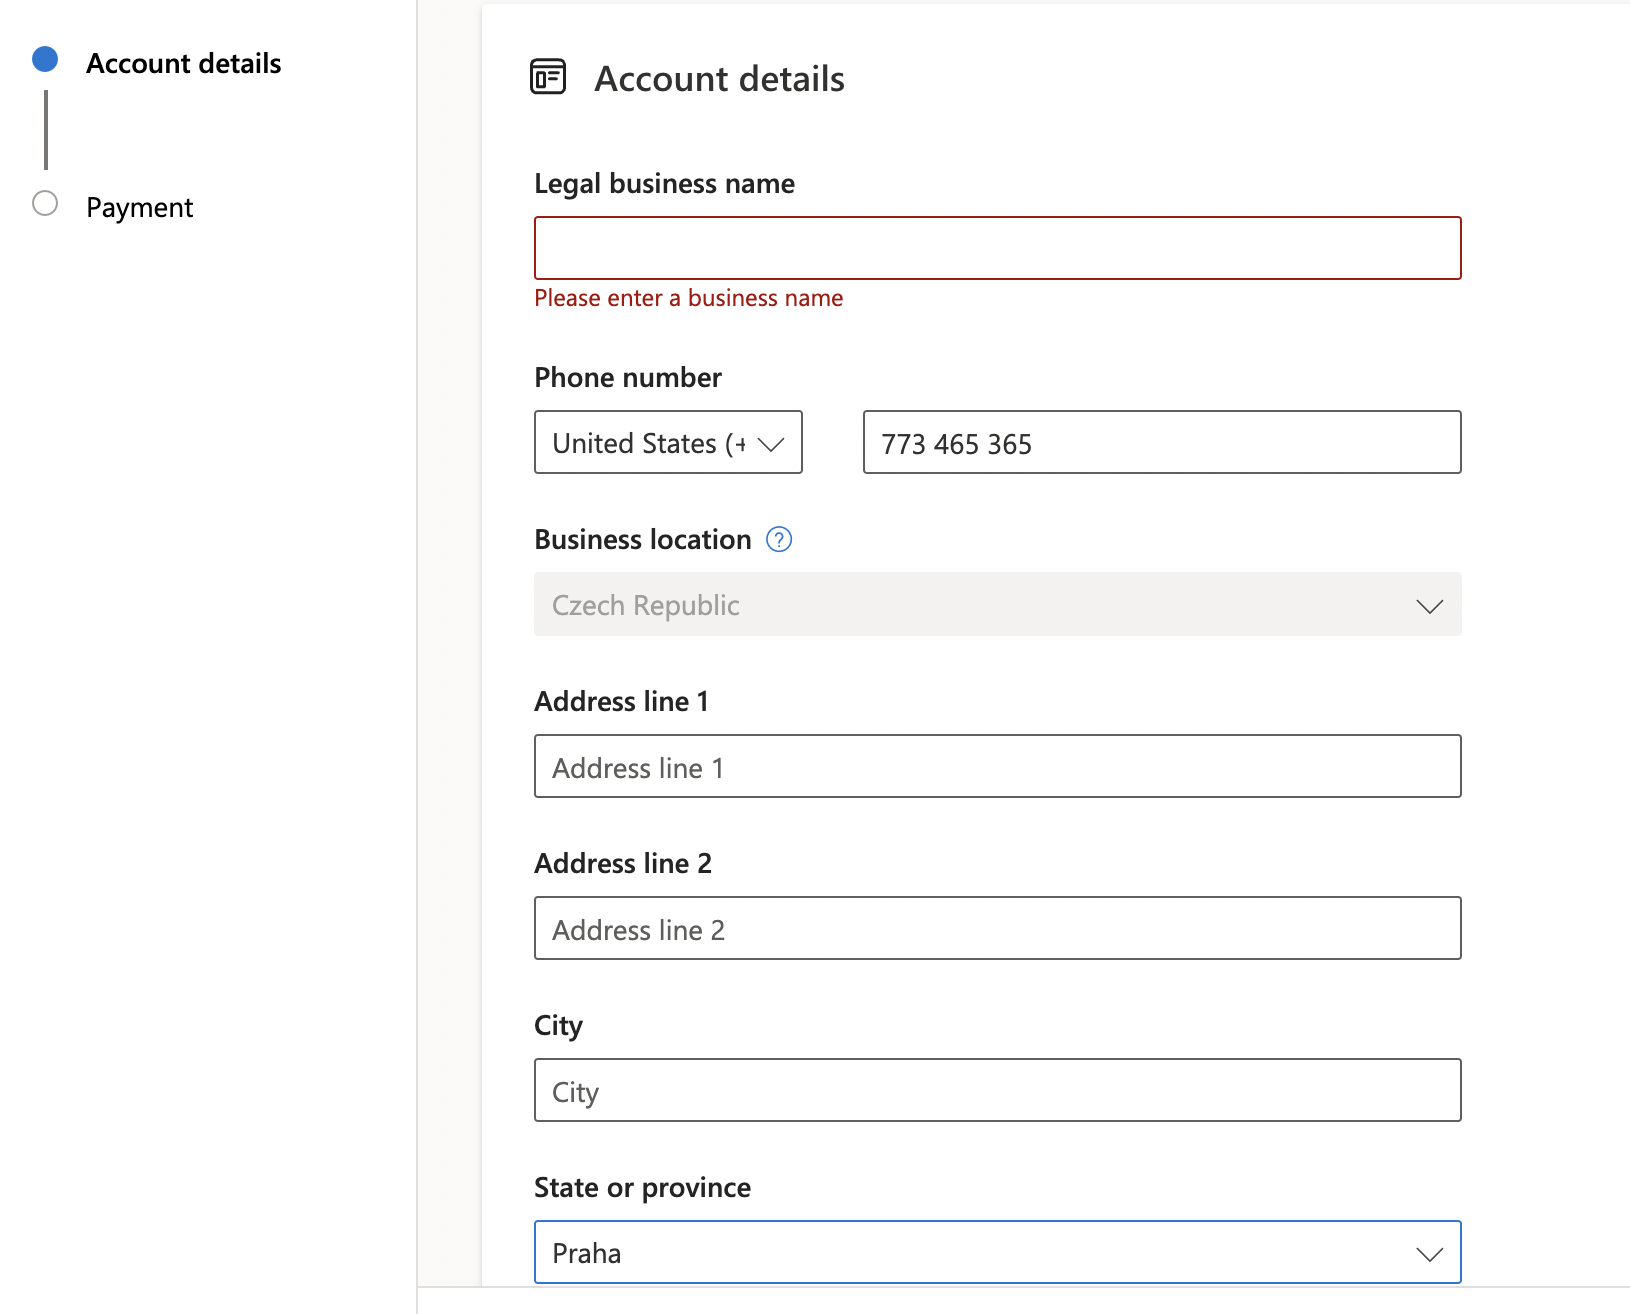Screen dimensions: 1630x1314
Task: Click the phone number field showing 773 465 365
Action: coord(1161,442)
